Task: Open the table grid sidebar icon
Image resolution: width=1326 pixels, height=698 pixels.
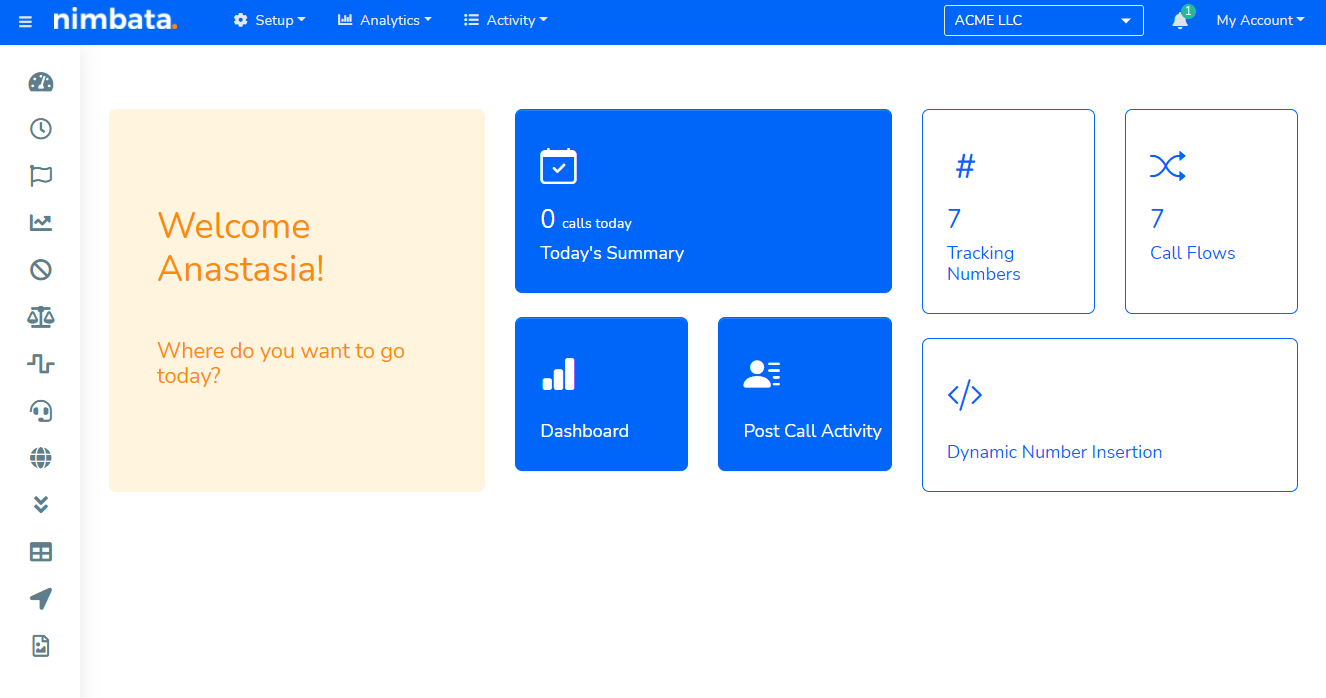Action: (41, 552)
